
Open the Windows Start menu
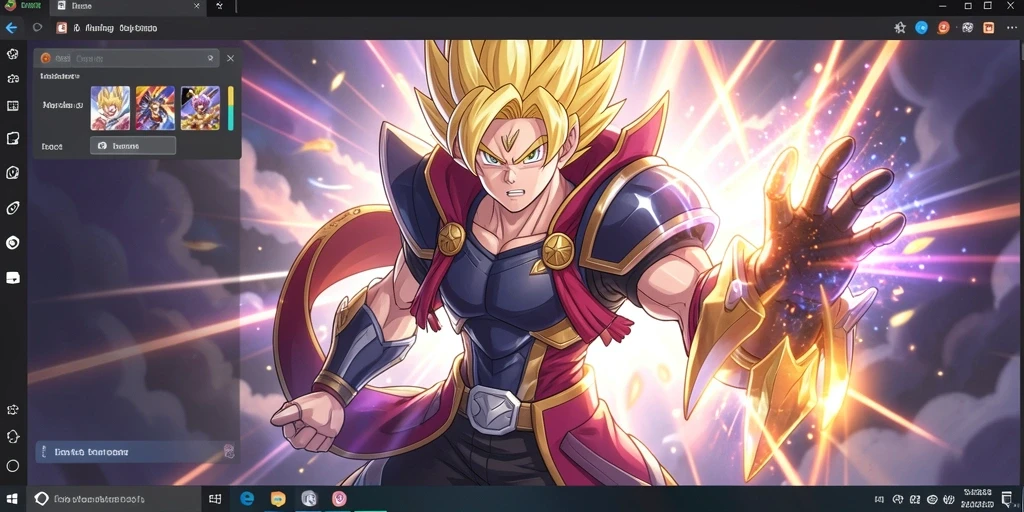click(x=12, y=499)
